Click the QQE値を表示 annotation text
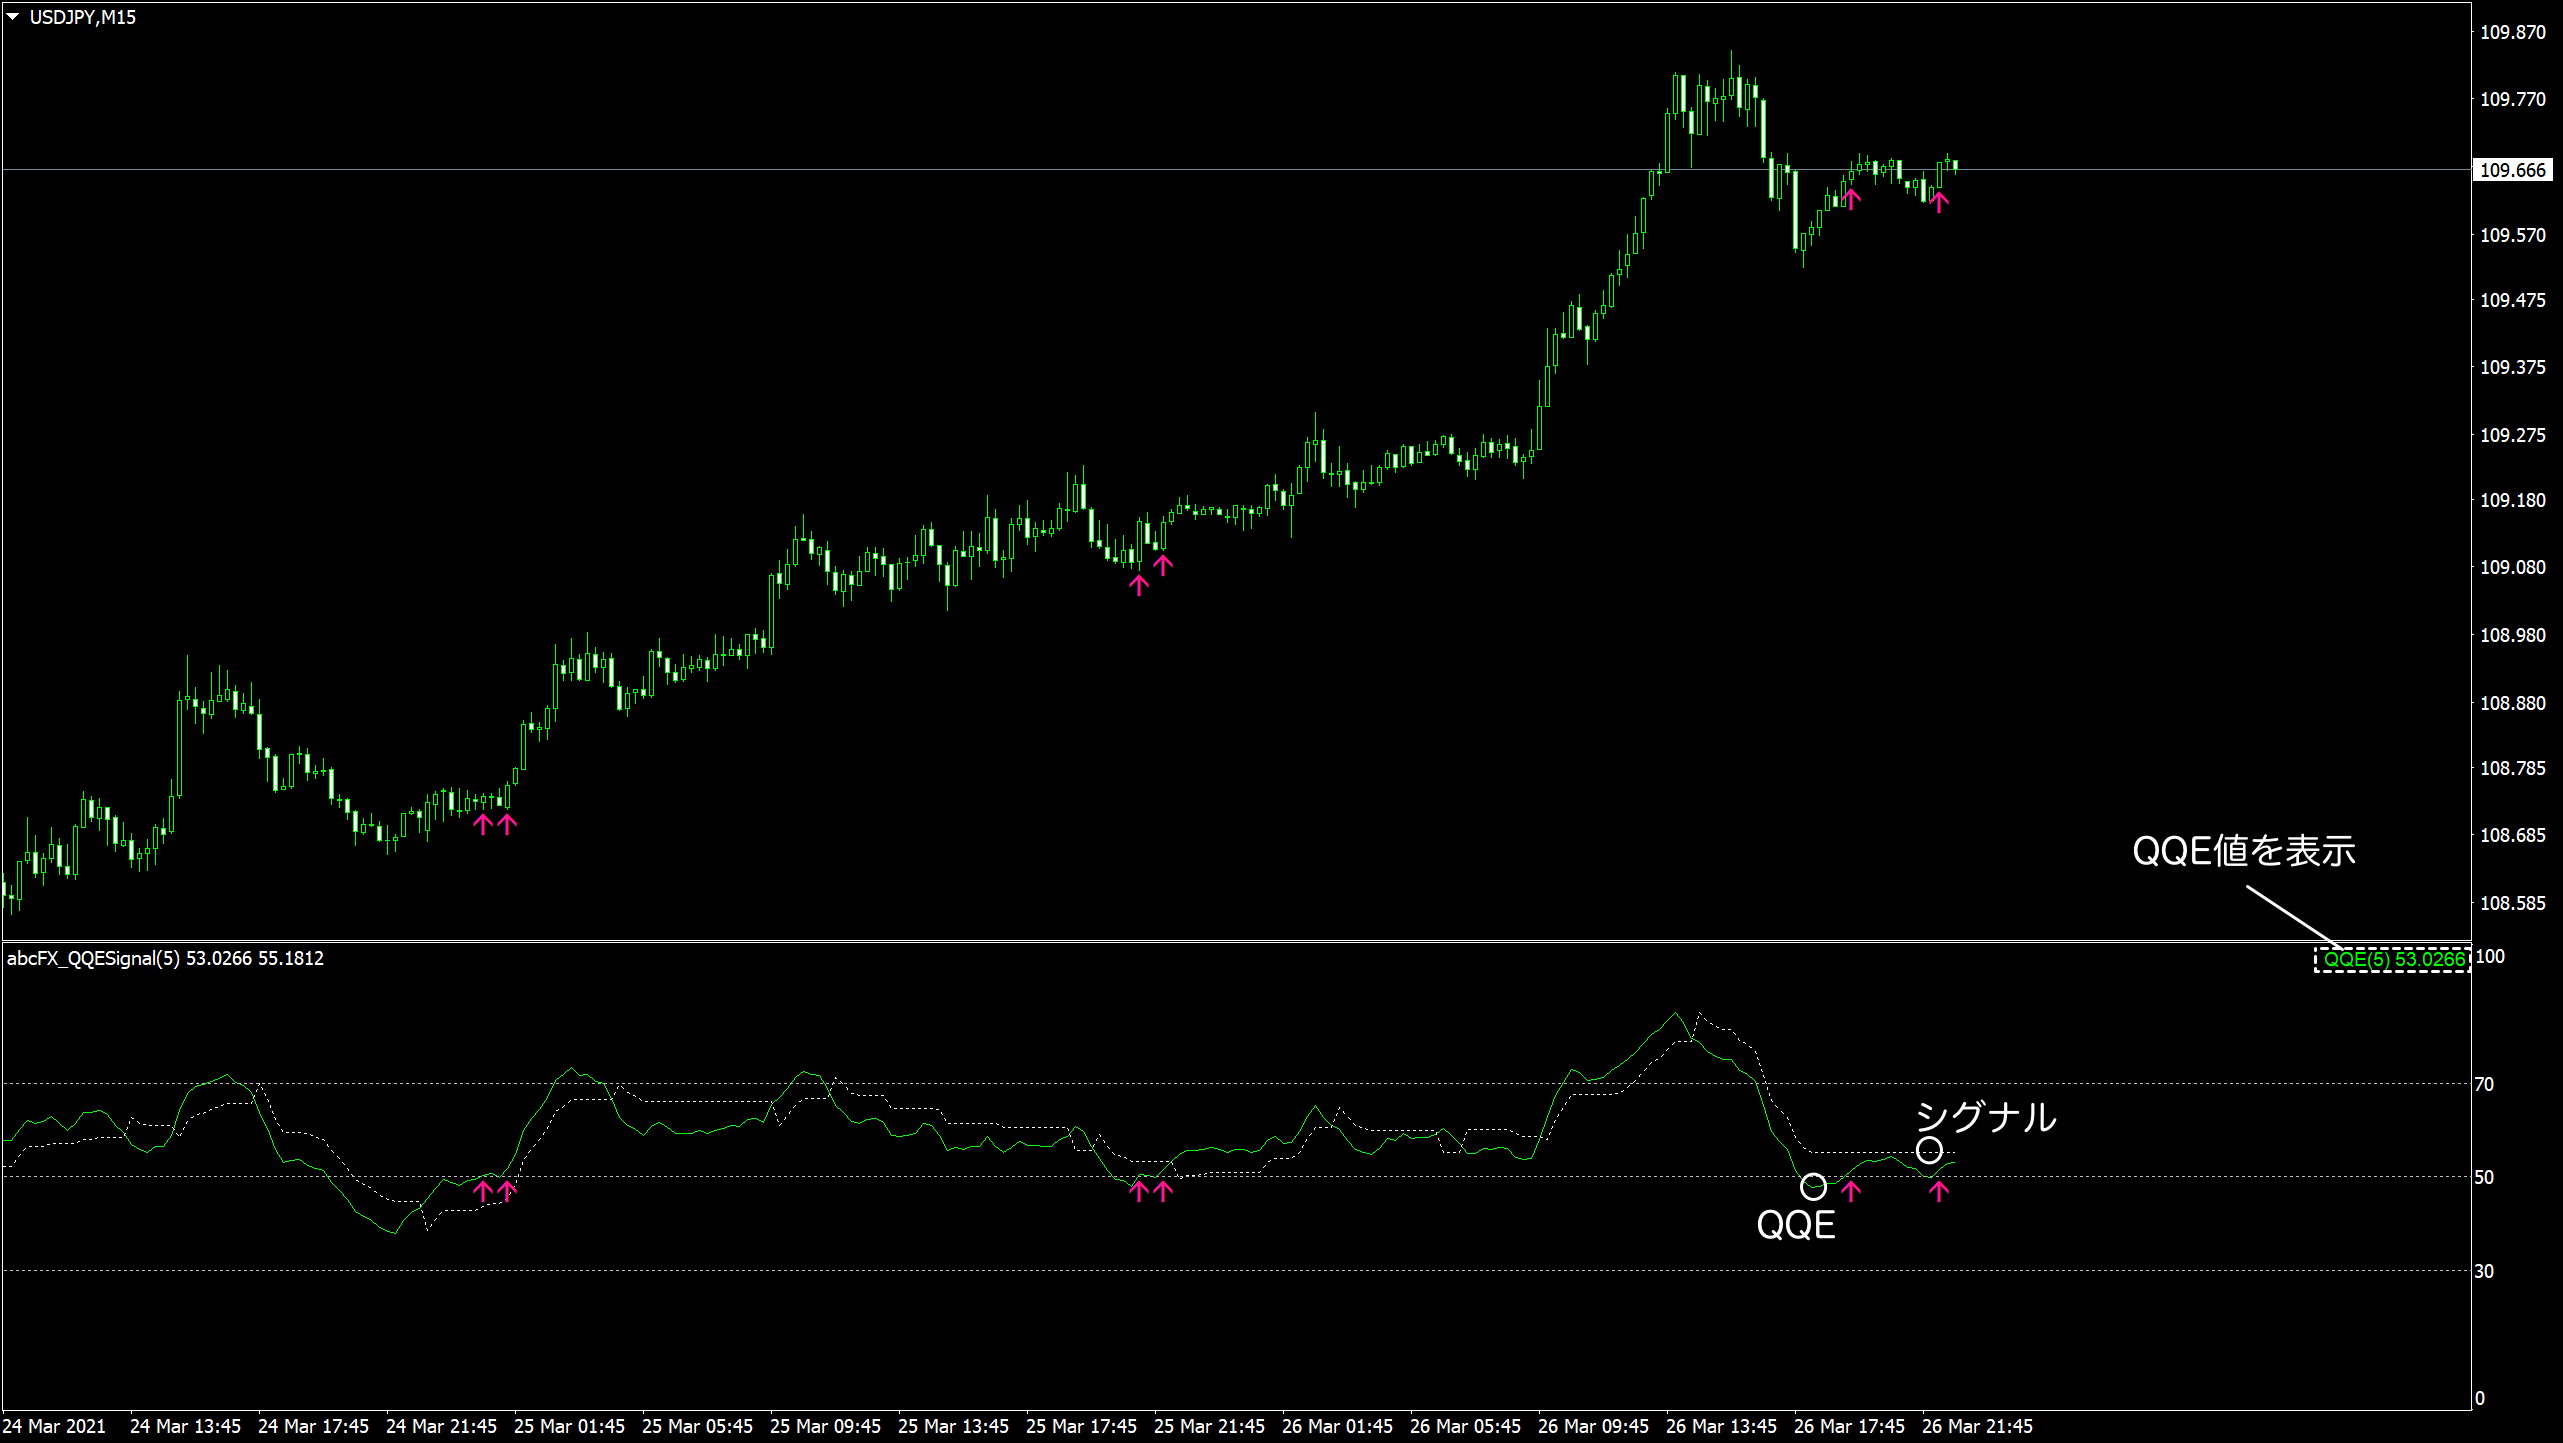The image size is (2563, 1443). pyautogui.click(x=2244, y=851)
